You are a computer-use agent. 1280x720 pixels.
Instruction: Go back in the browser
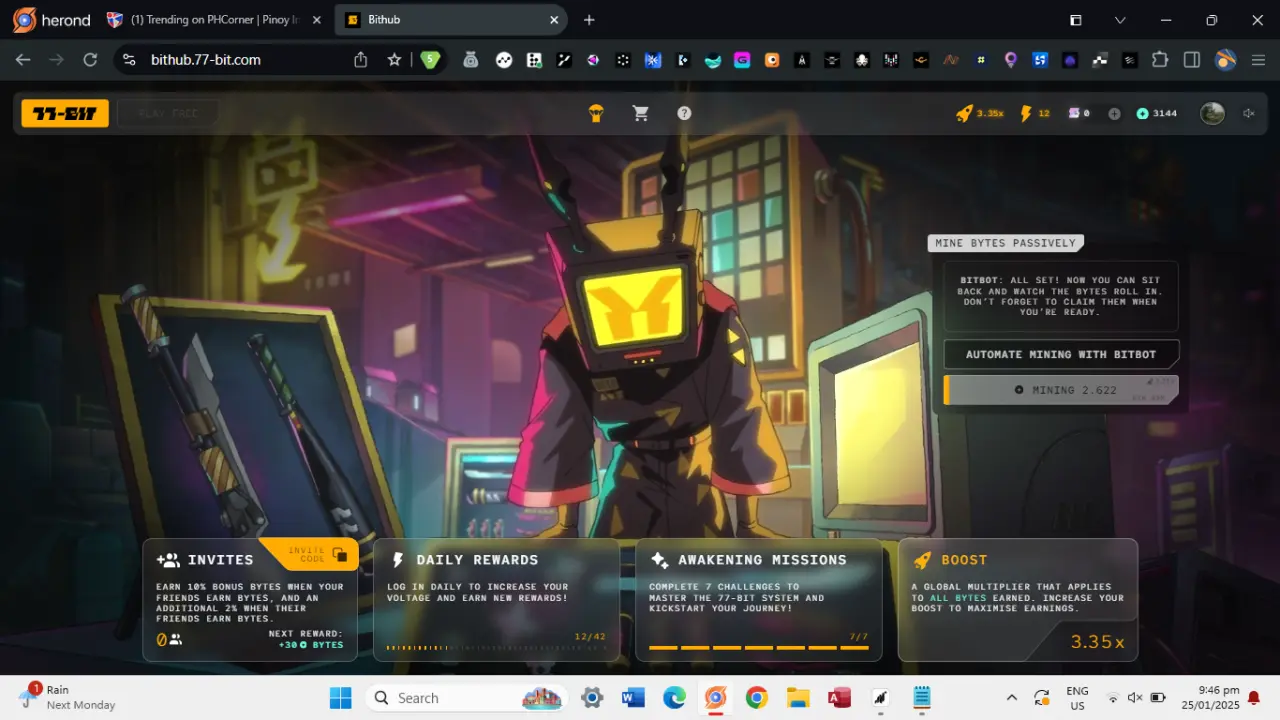point(23,60)
